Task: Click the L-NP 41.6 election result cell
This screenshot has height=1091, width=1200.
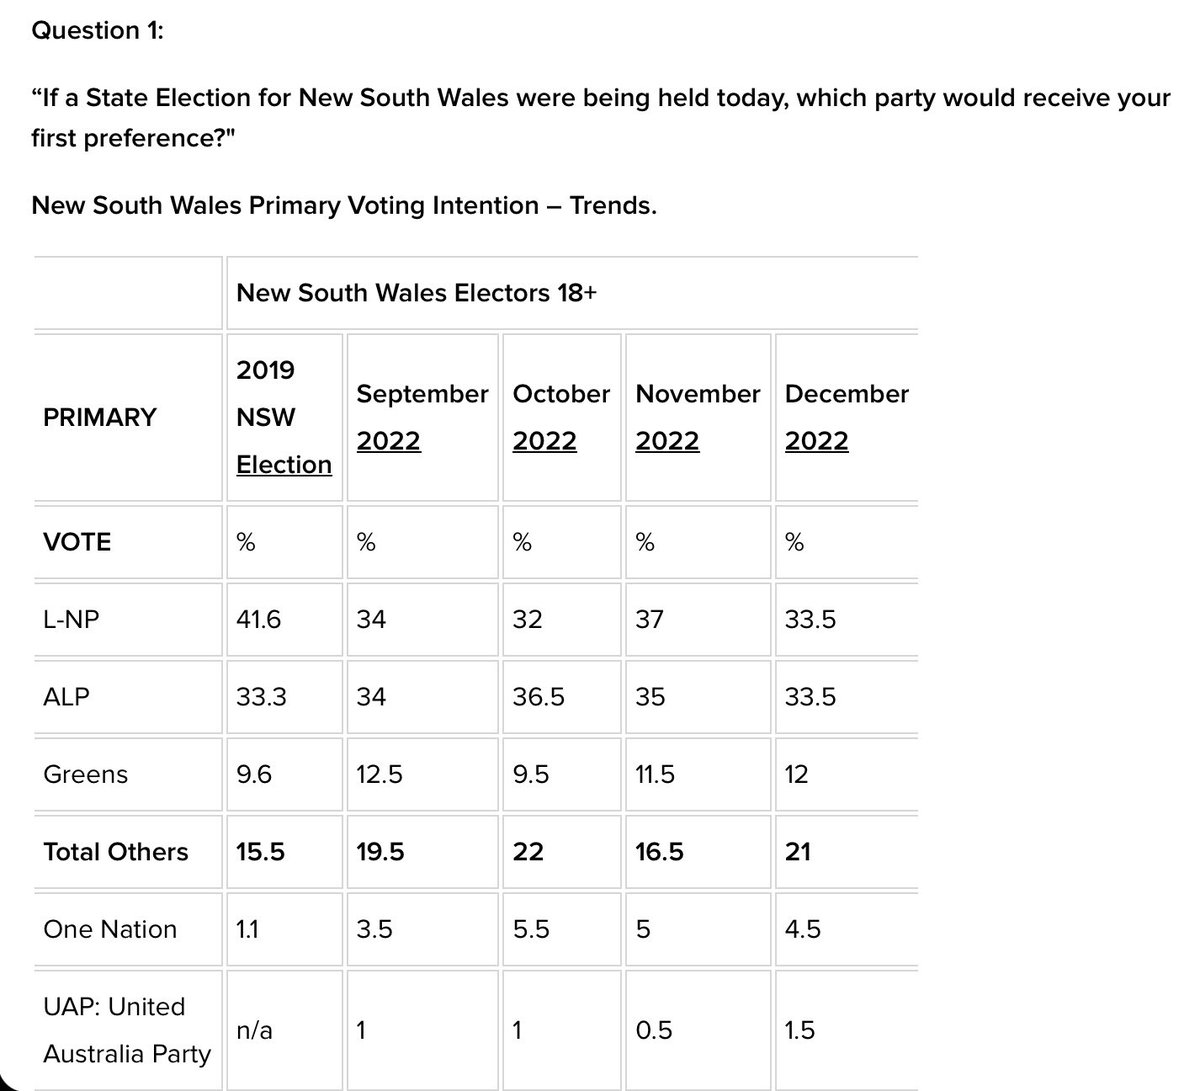Action: [x=258, y=620]
